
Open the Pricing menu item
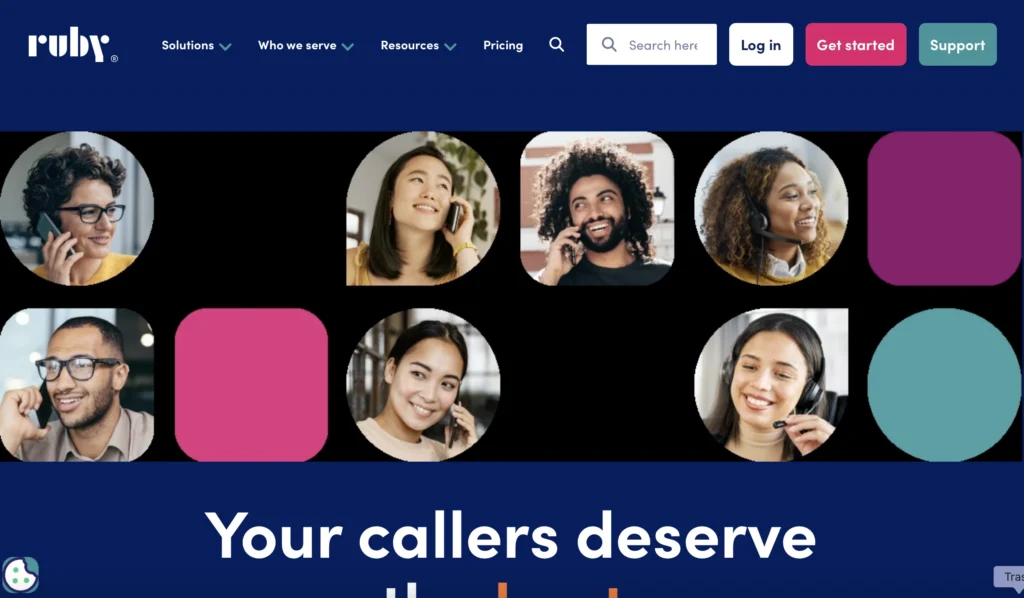[x=503, y=45]
